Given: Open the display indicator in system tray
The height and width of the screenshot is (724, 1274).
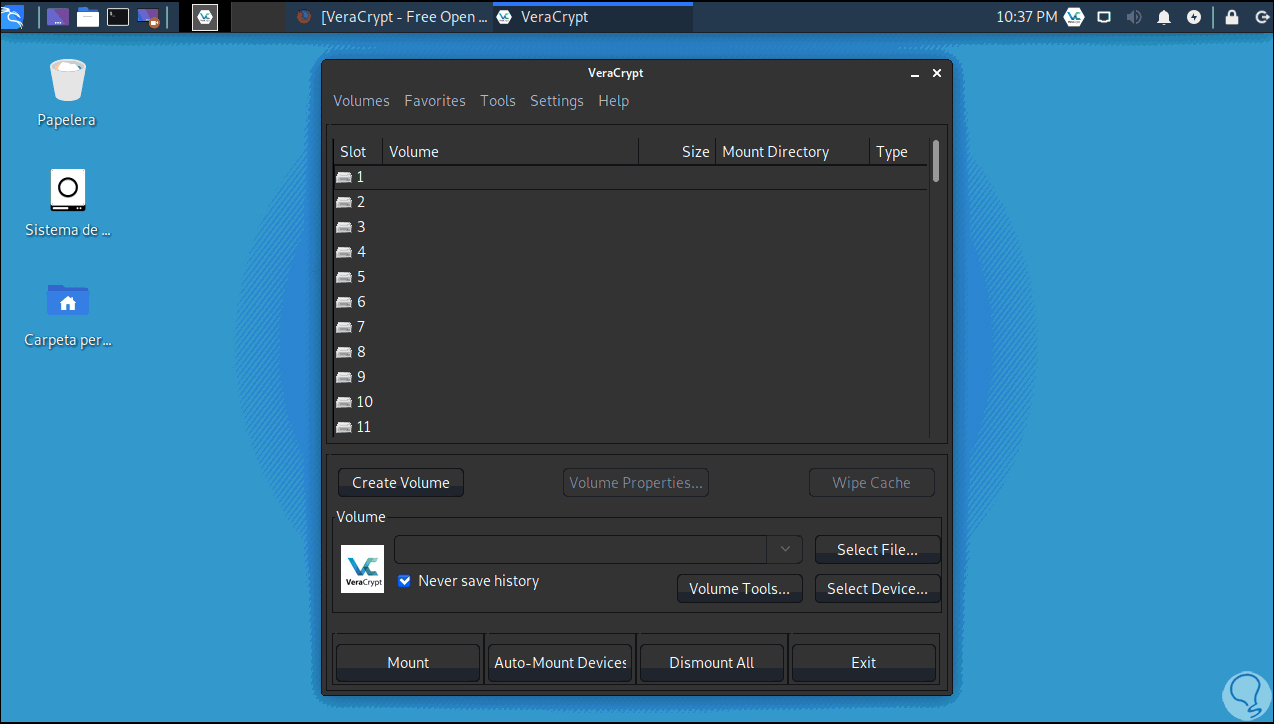Looking at the screenshot, I should (1104, 17).
